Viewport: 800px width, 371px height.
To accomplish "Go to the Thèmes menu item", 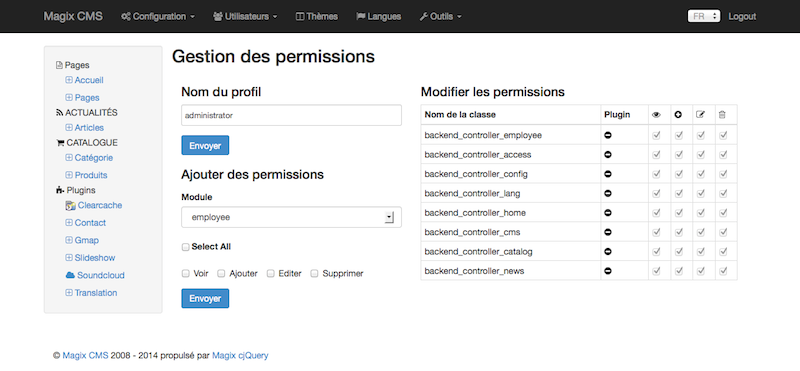I will (317, 16).
